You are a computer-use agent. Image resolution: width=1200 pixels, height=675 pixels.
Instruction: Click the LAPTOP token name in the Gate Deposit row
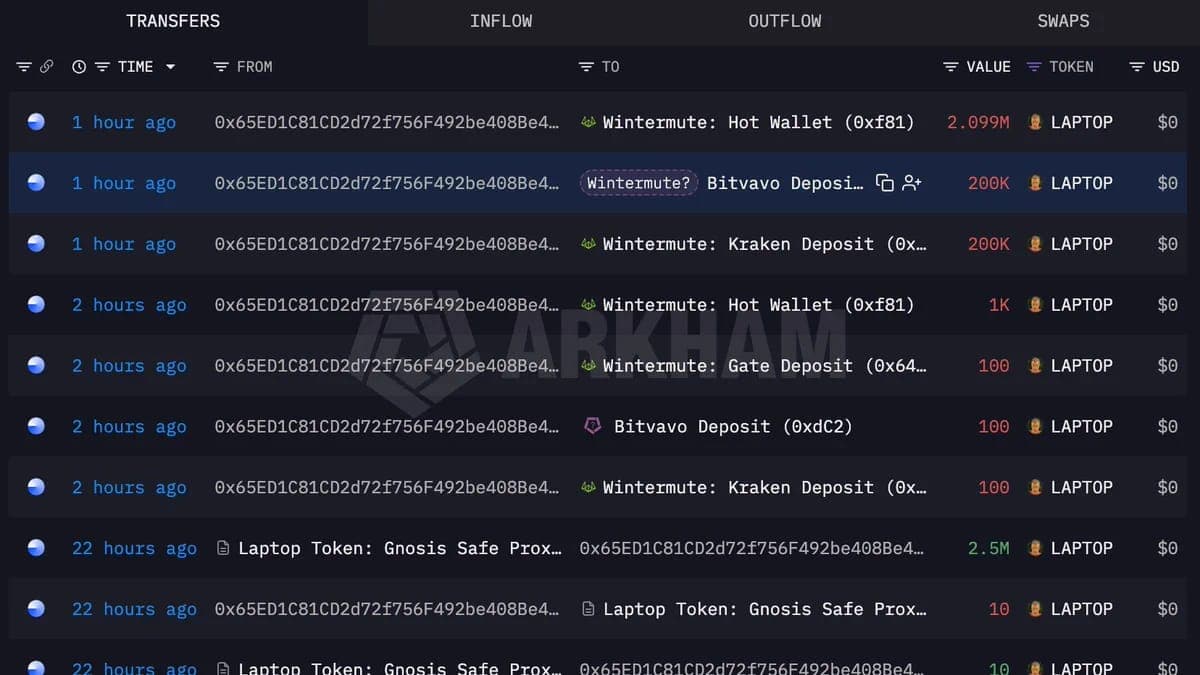pyautogui.click(x=1081, y=366)
